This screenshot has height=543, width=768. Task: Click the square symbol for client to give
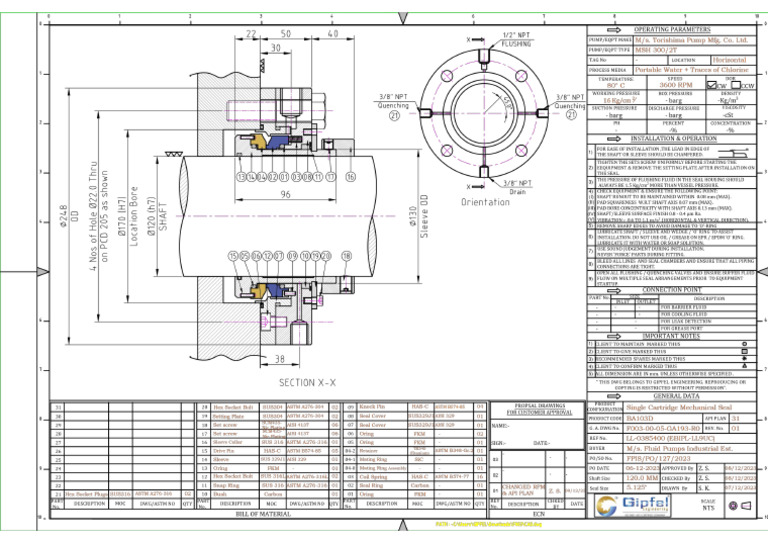pos(744,352)
